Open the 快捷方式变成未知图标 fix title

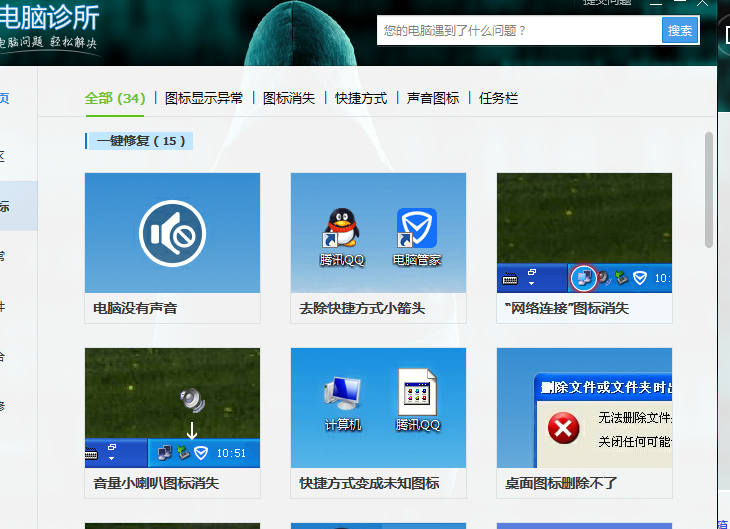point(369,483)
